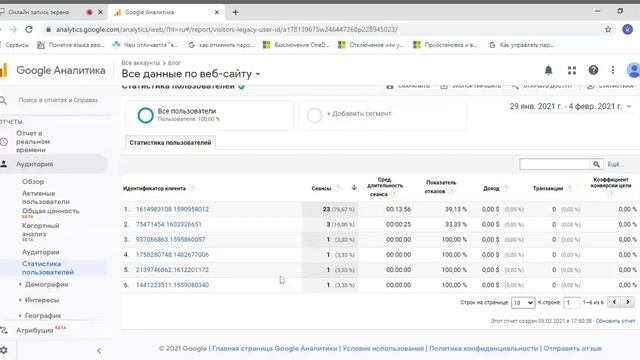
Task: Open a new browser tab with plus
Action: pyautogui.click(x=236, y=12)
